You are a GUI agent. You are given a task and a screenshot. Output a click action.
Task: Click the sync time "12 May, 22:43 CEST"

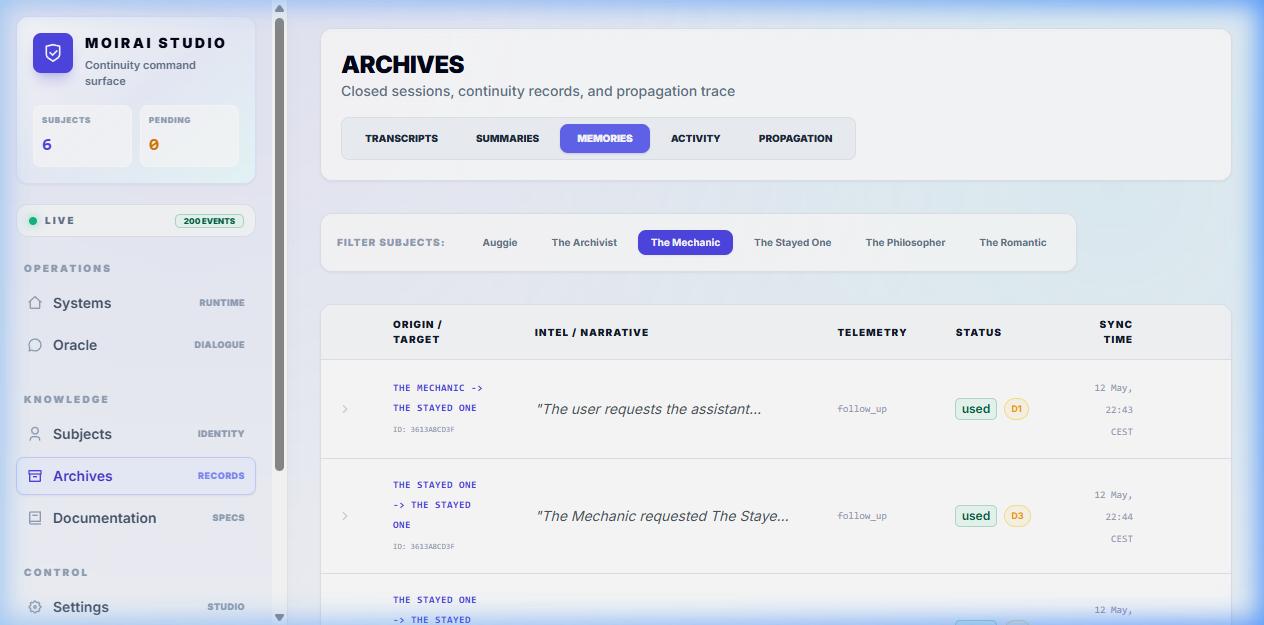coord(1114,409)
